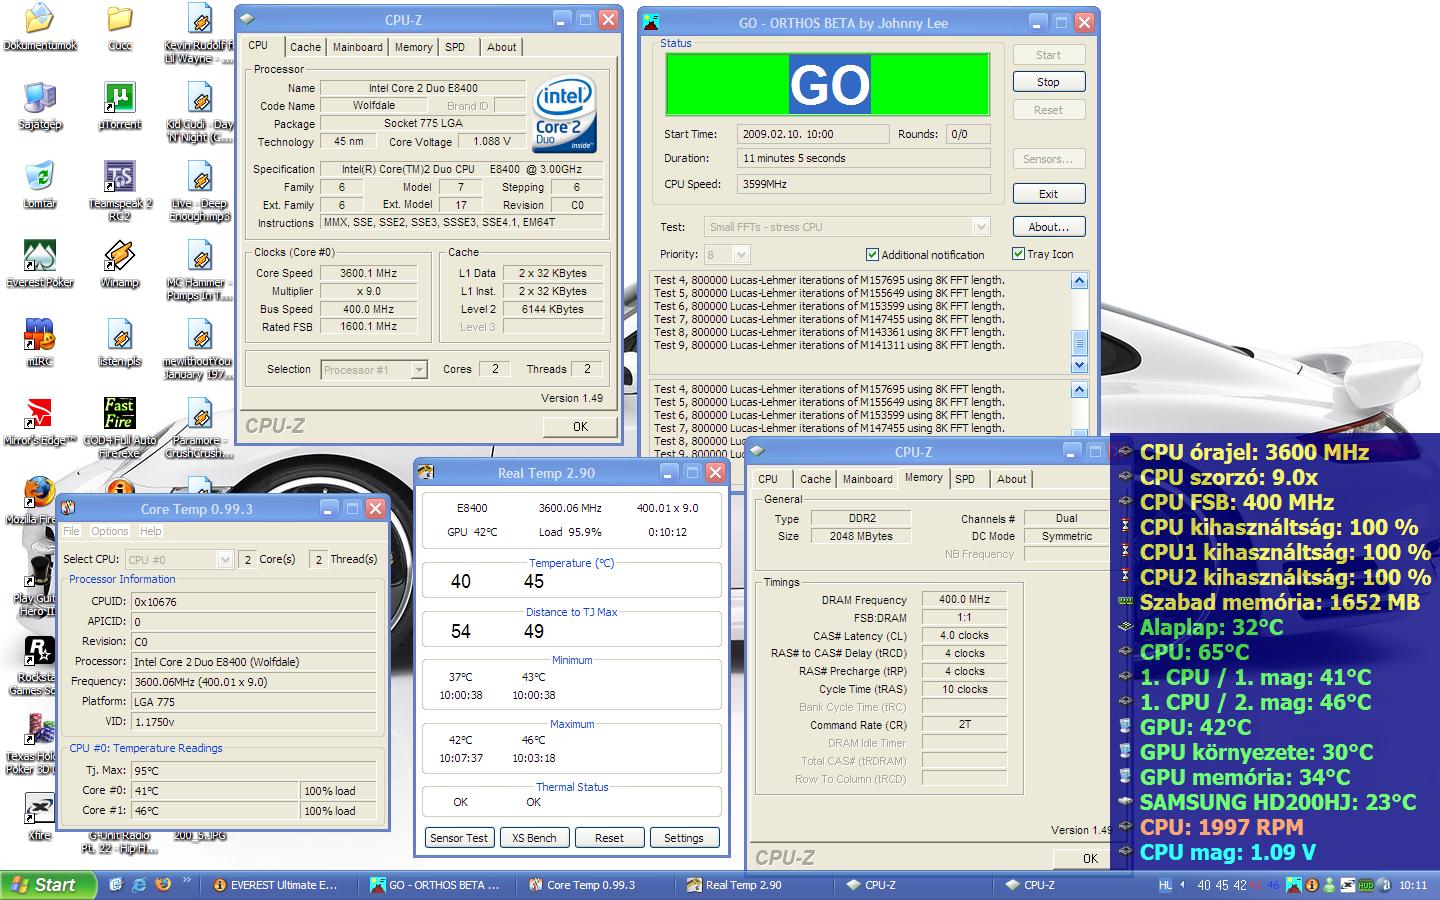Open mIRC desktop shortcut

39,342
